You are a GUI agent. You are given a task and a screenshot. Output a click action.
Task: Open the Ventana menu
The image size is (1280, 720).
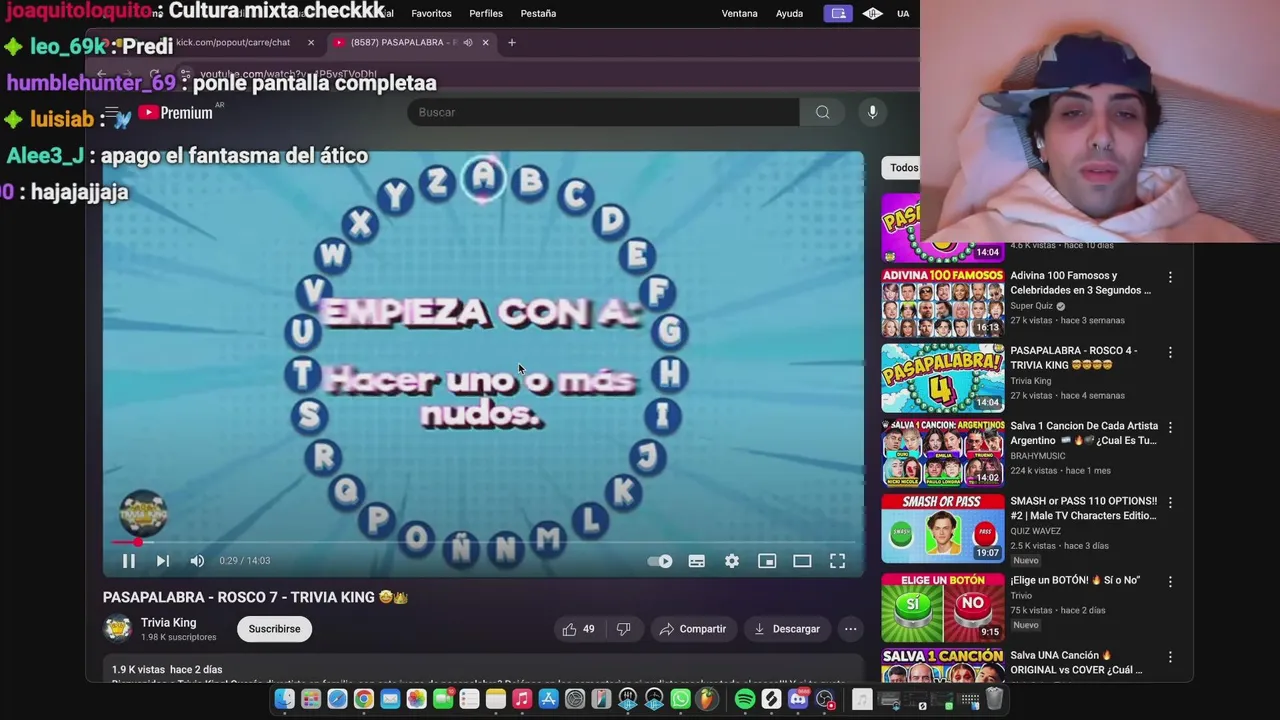pyautogui.click(x=740, y=13)
